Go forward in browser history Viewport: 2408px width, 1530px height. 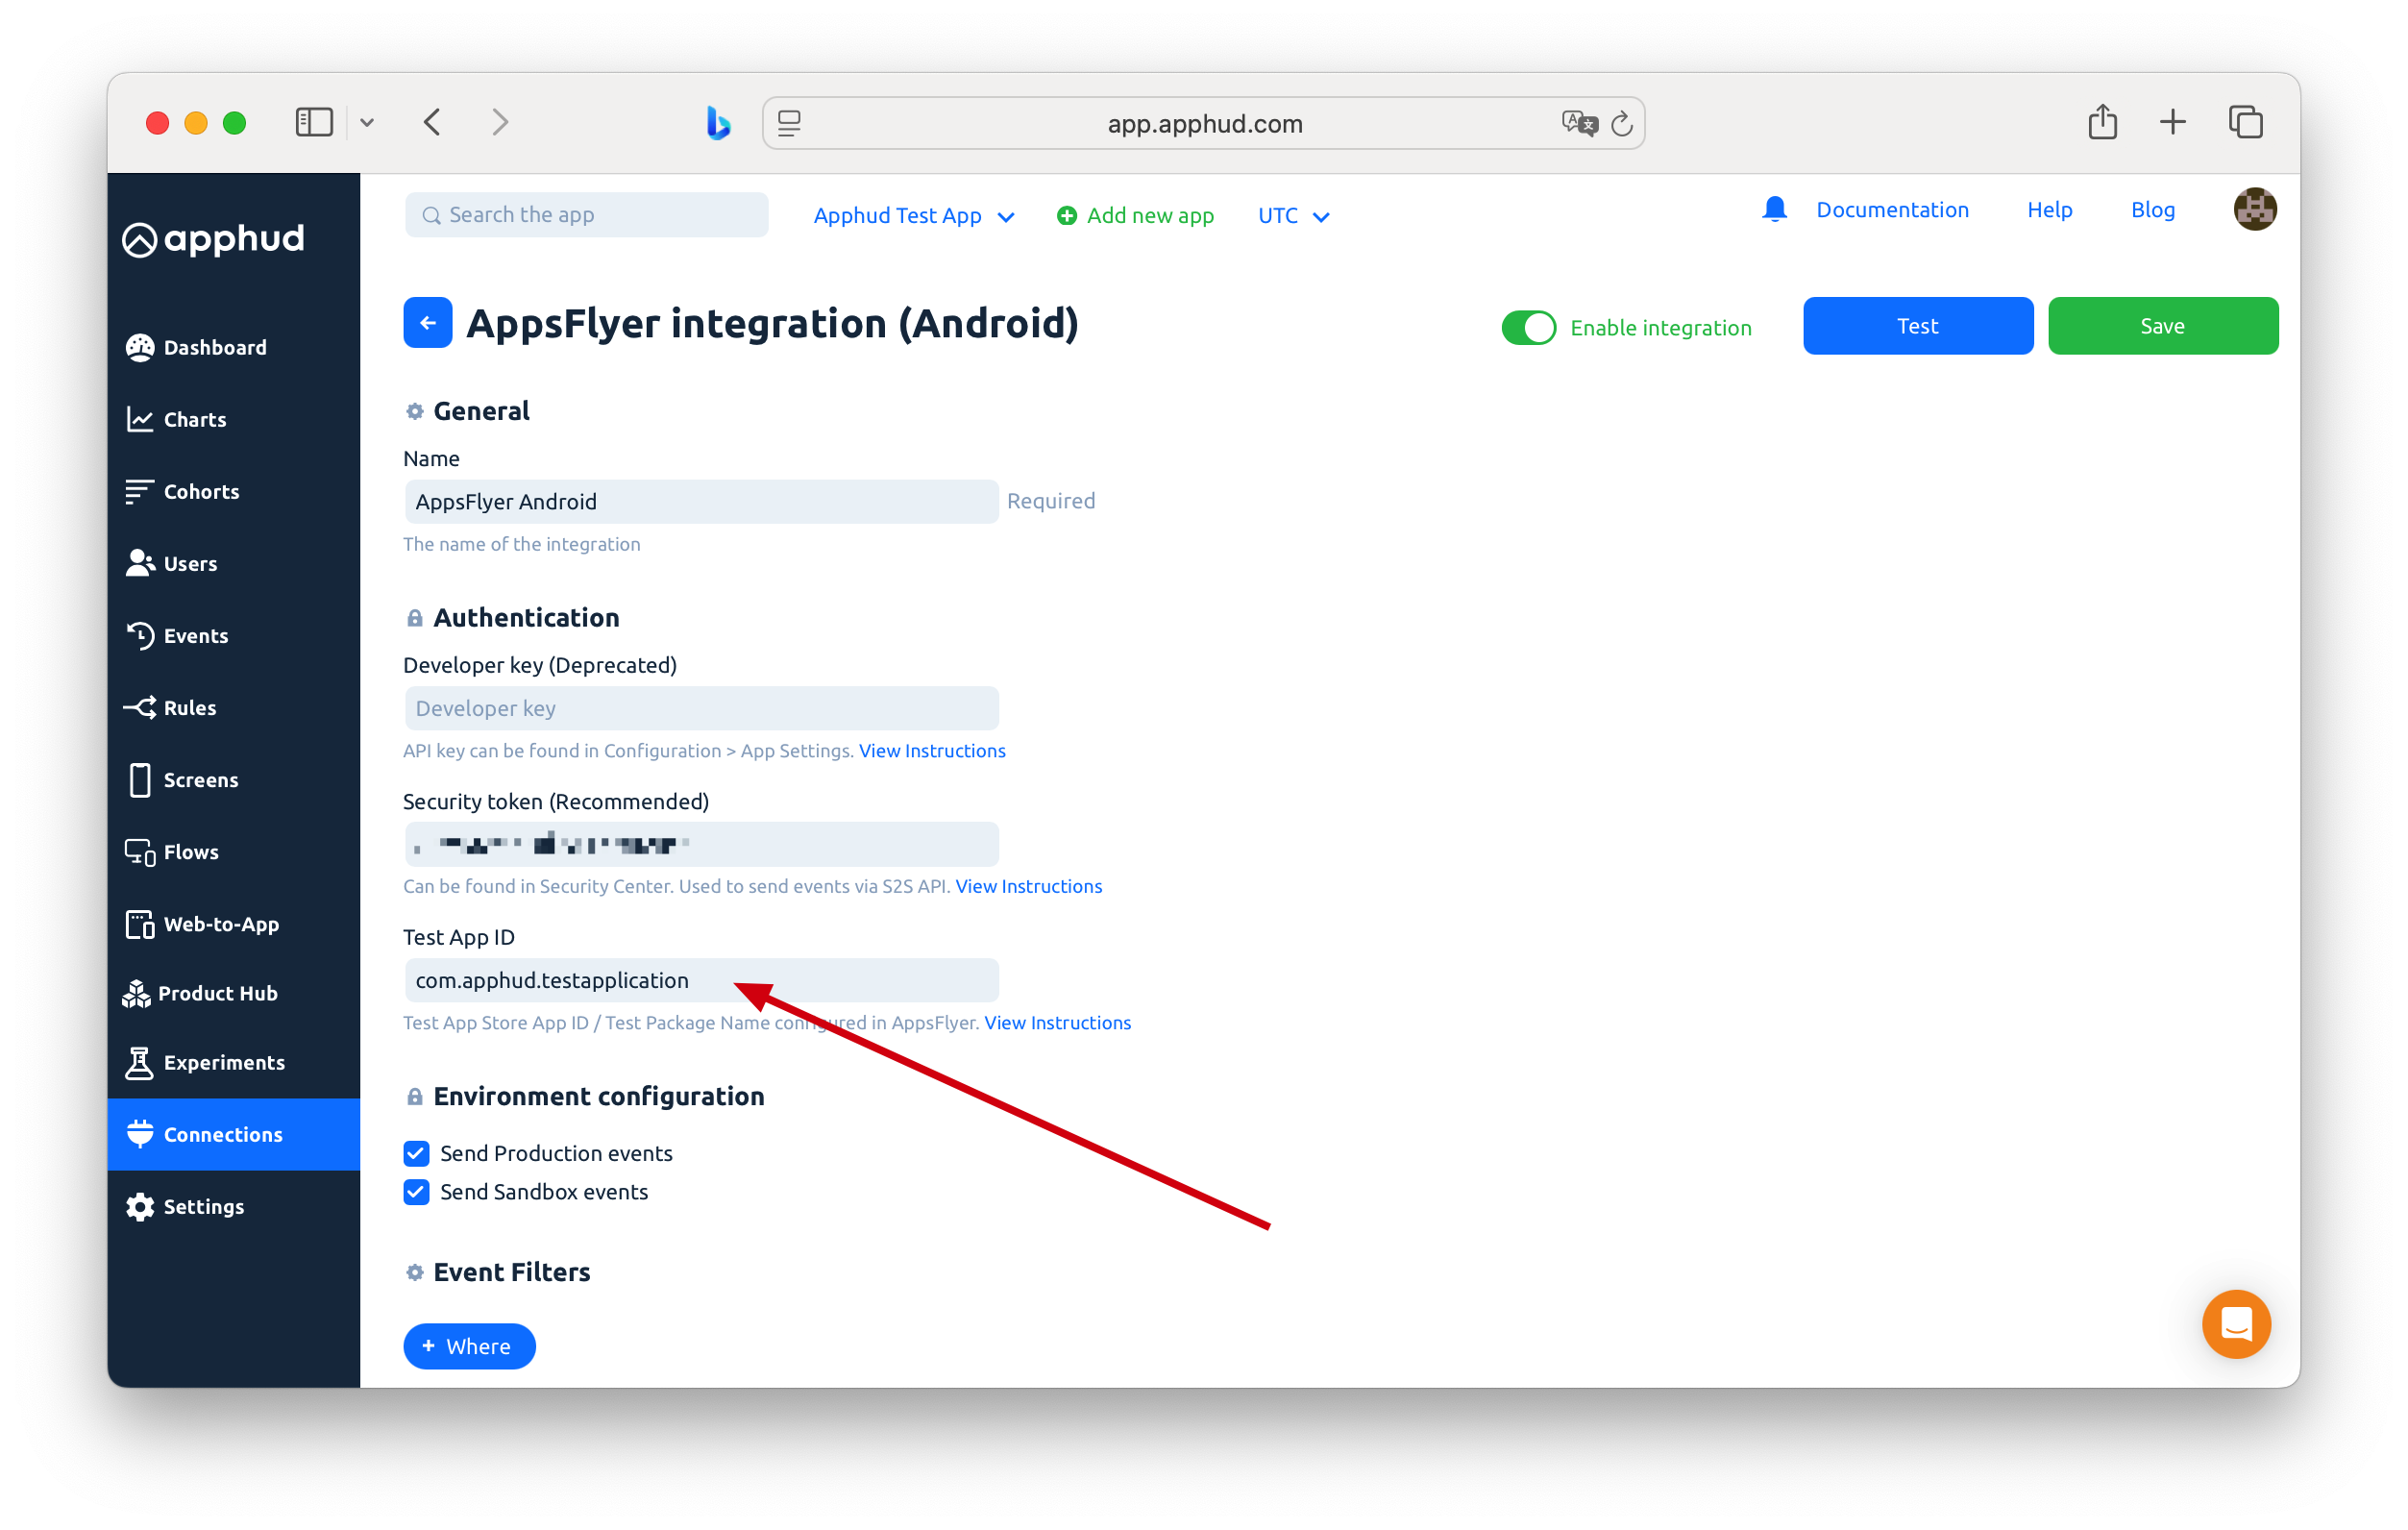coord(500,123)
